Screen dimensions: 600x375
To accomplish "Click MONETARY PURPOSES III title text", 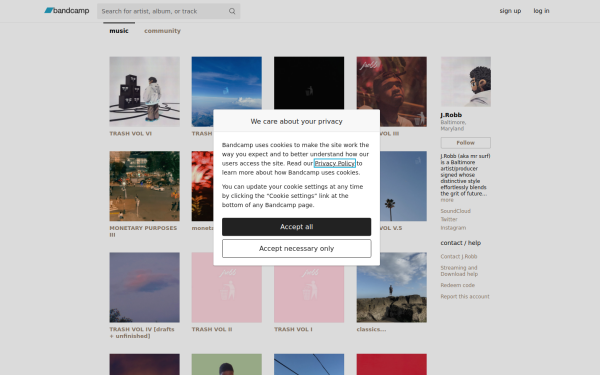I will coord(143,231).
